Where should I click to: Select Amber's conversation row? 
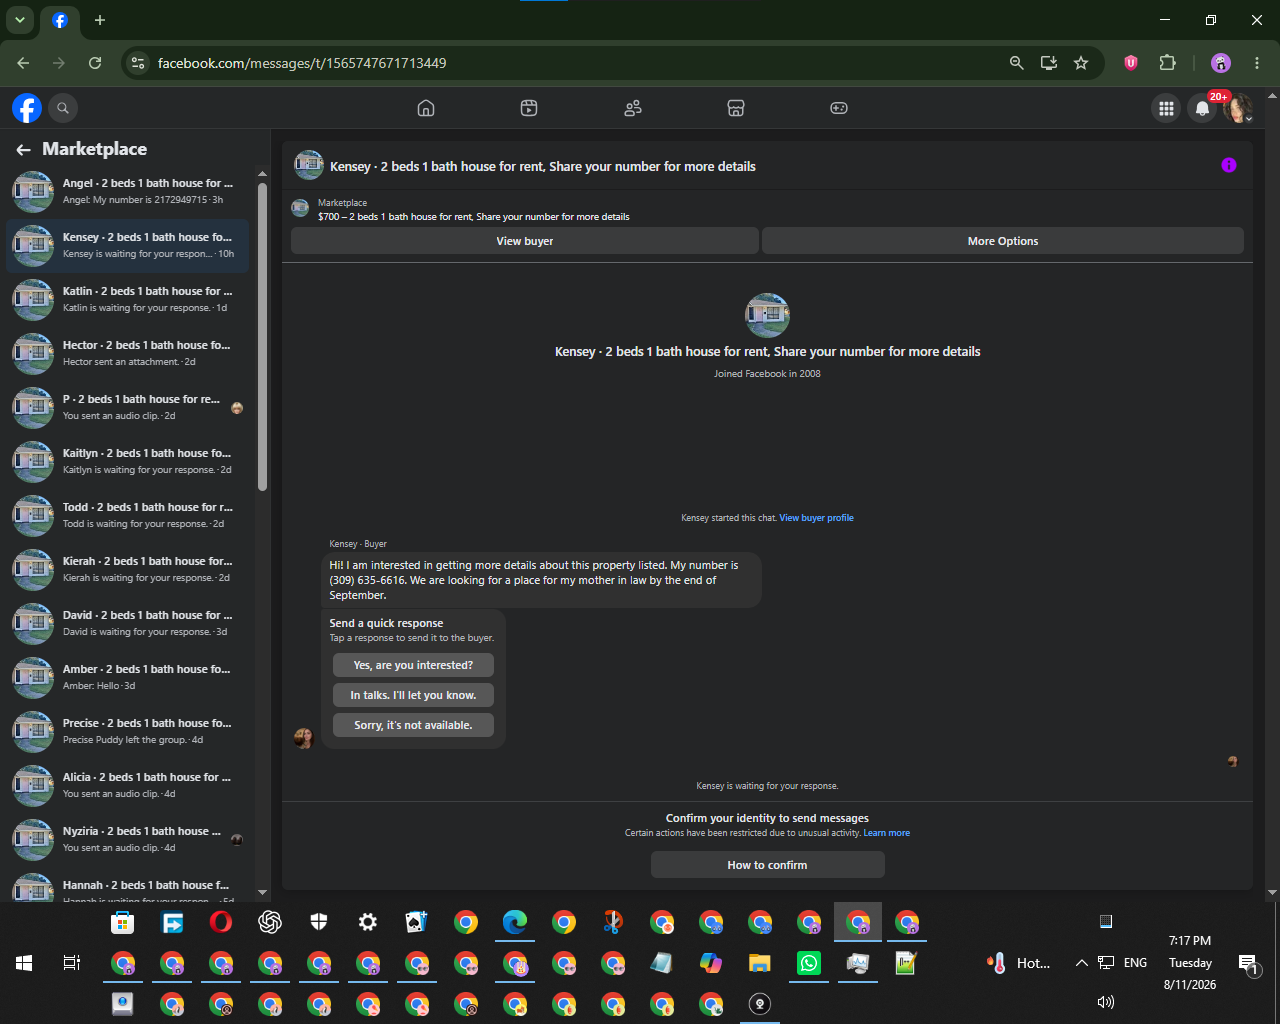click(128, 677)
